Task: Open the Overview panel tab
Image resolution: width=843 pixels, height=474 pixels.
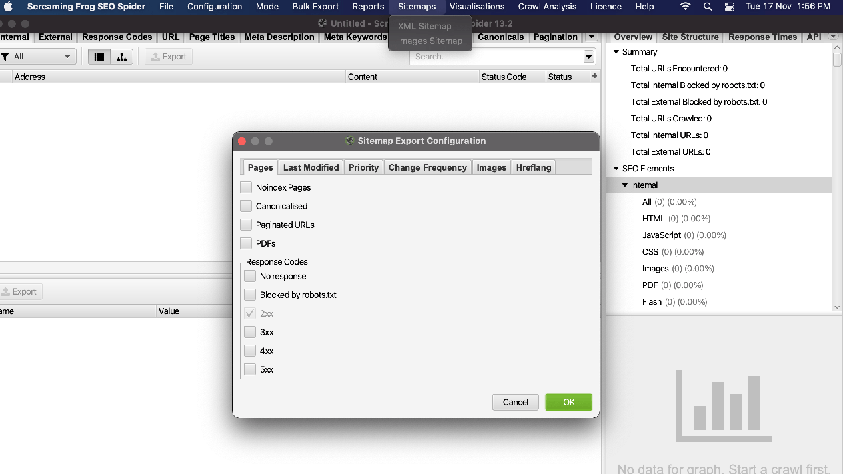Action: click(633, 37)
